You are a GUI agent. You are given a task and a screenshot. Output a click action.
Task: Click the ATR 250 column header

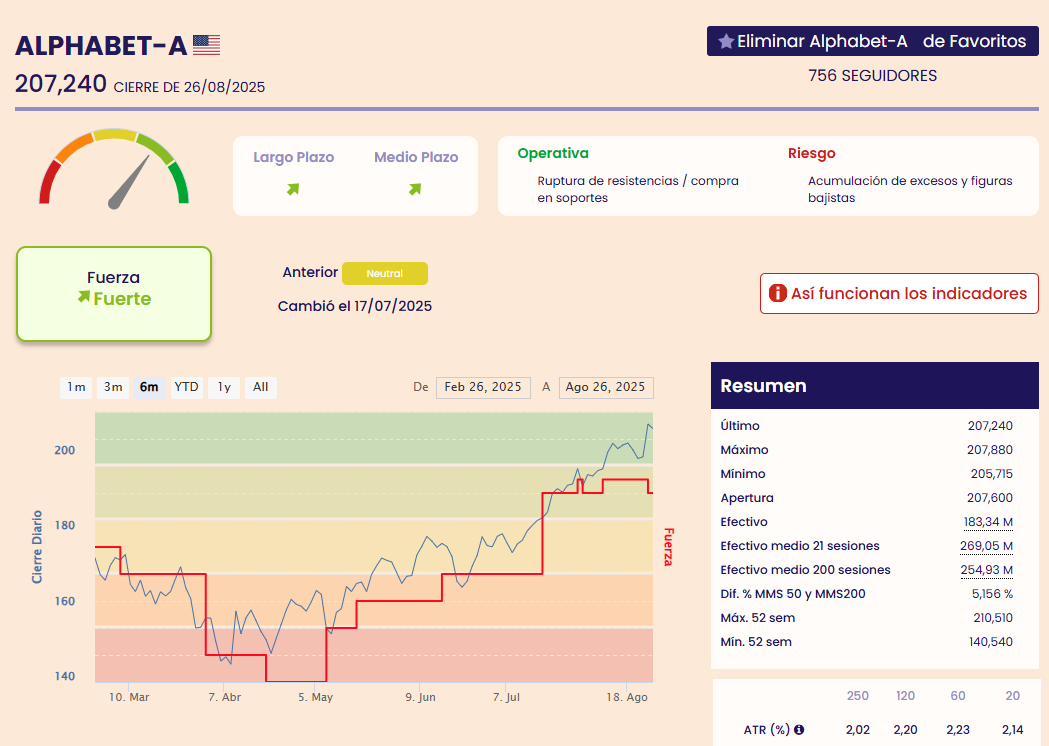pyautogui.click(x=858, y=696)
